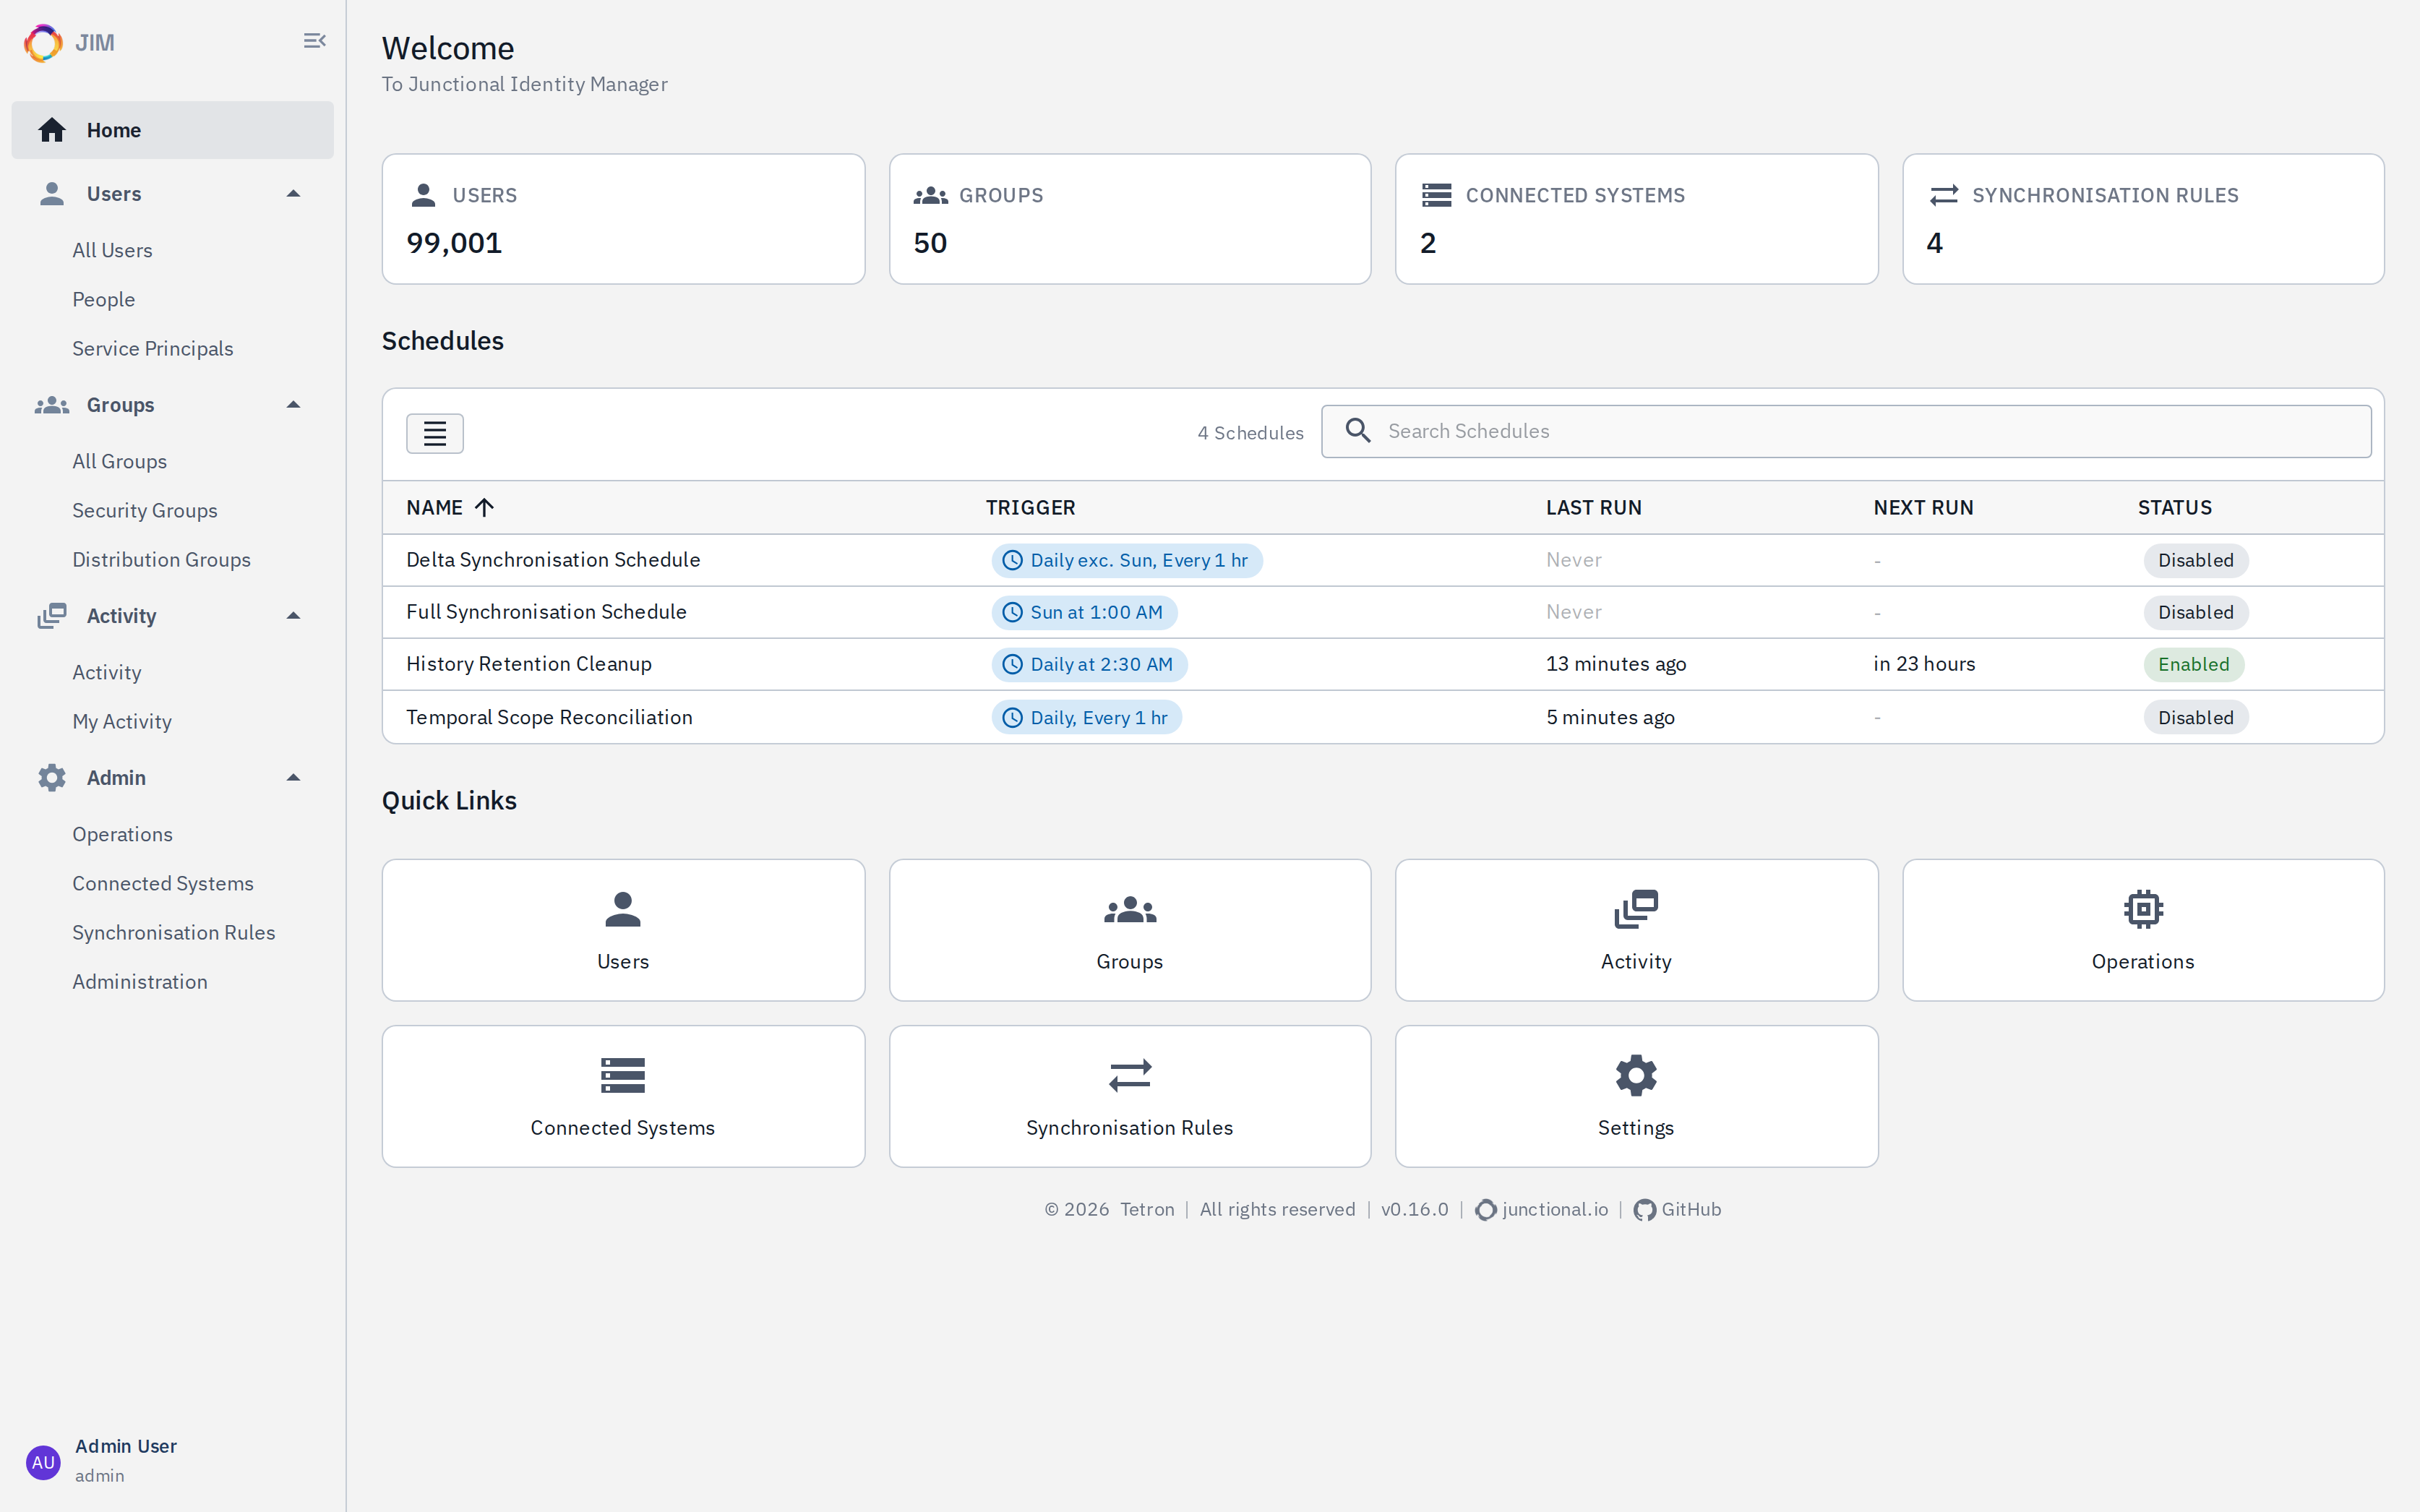Open the schedules table column menu button
Viewport: 2420px width, 1512px height.
tap(435, 433)
